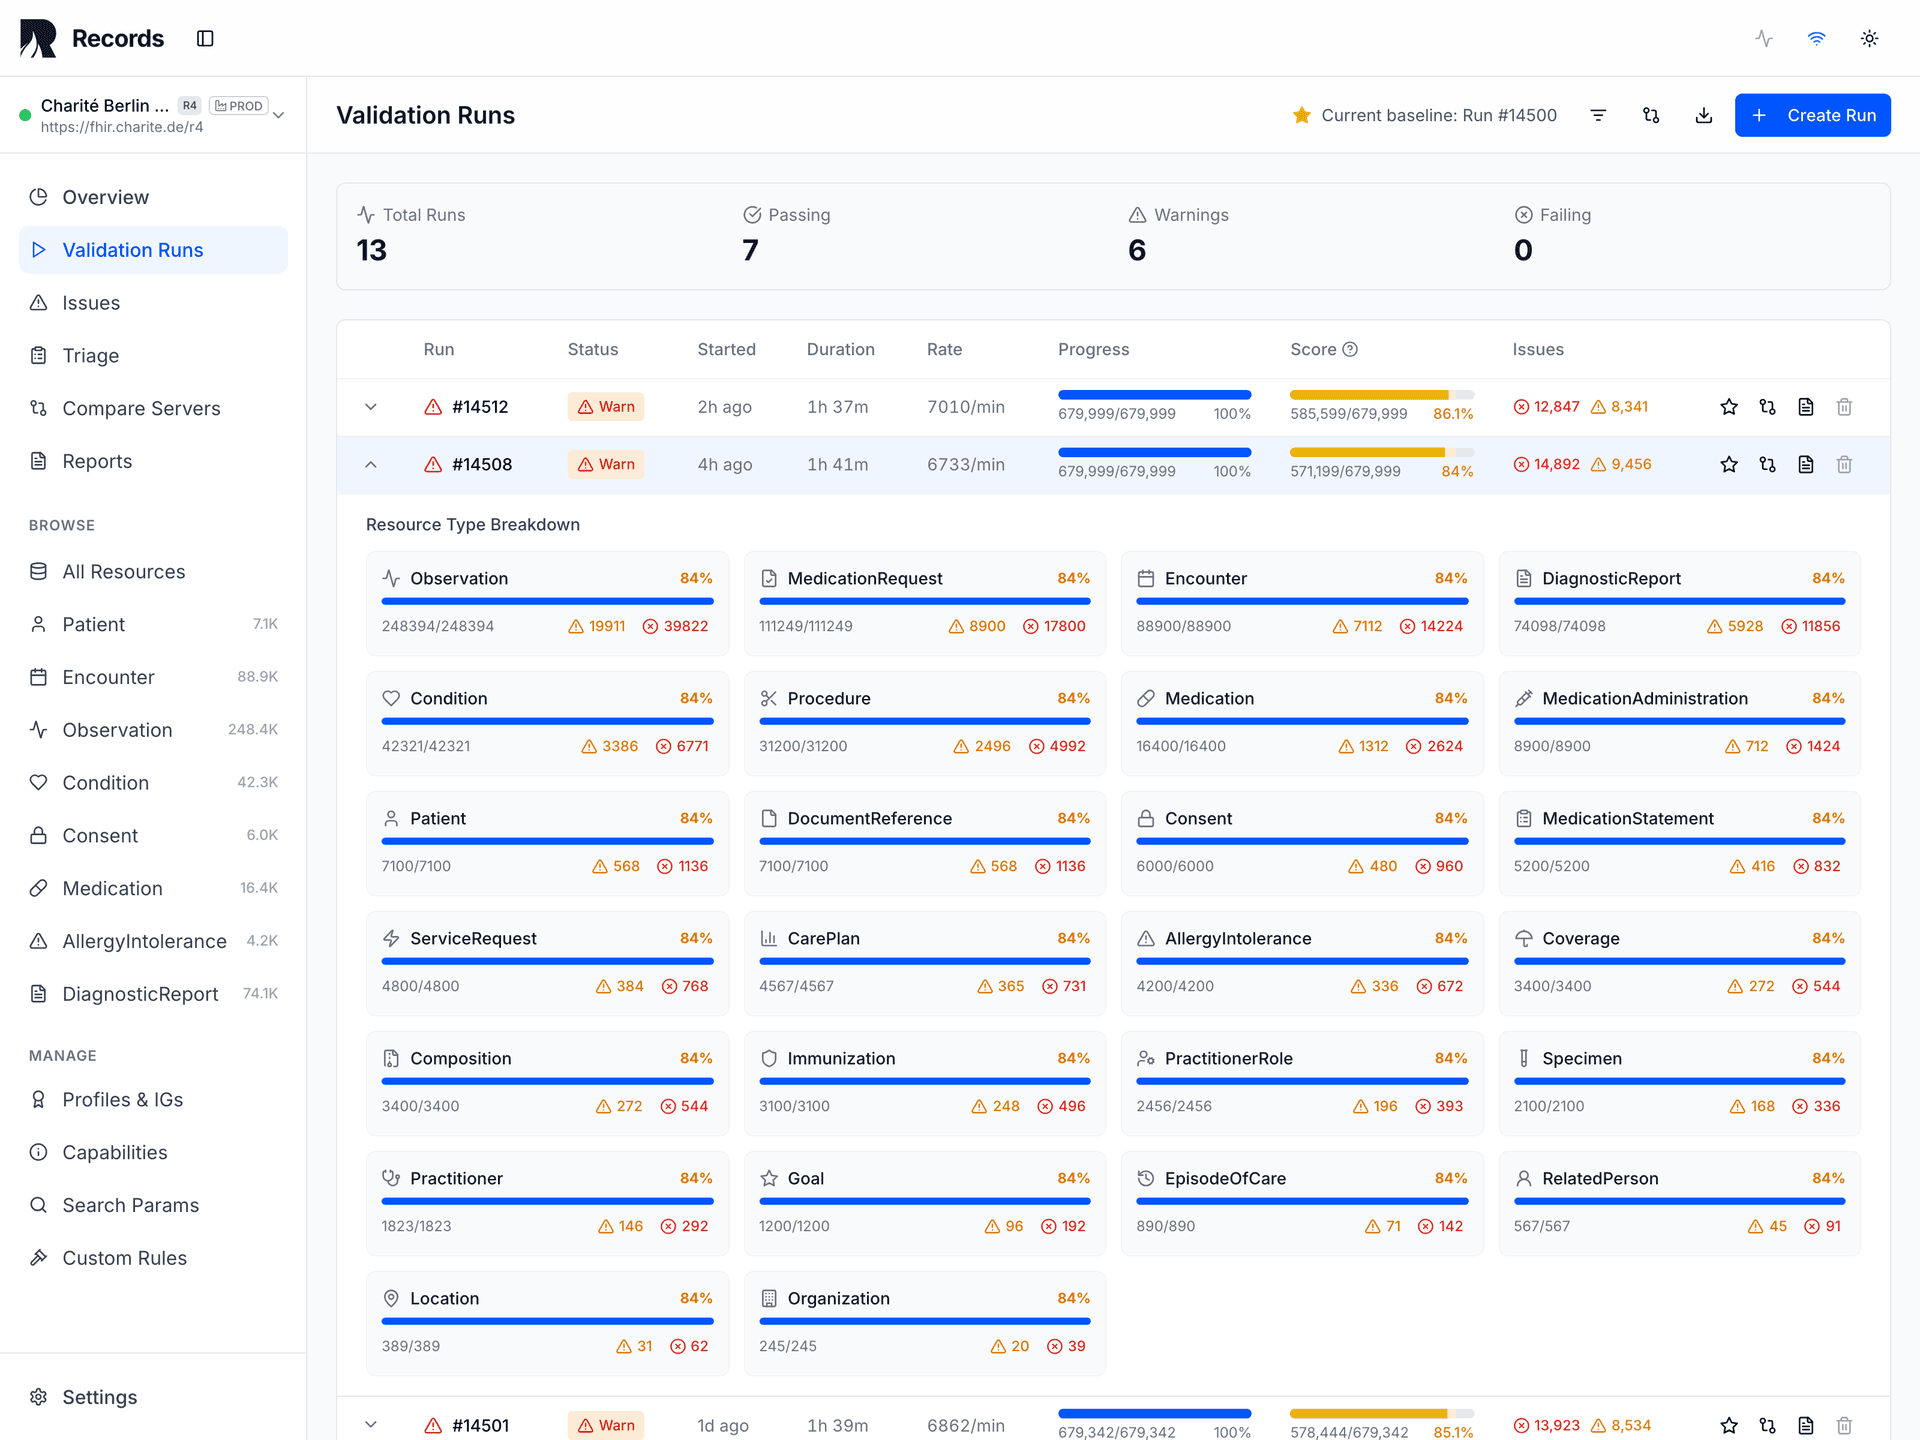This screenshot has height=1440, width=1920.
Task: Go to the Issues section
Action: (91, 302)
